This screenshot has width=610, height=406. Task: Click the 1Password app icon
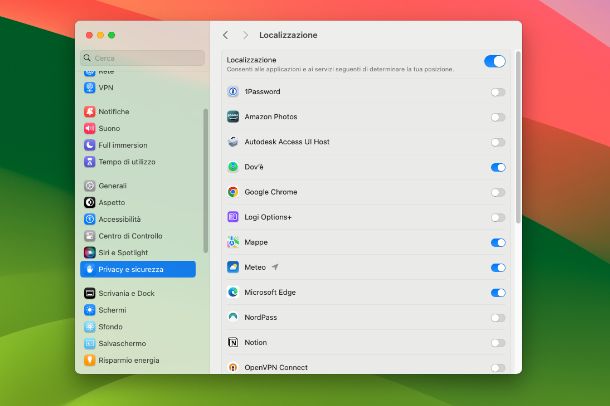(233, 92)
